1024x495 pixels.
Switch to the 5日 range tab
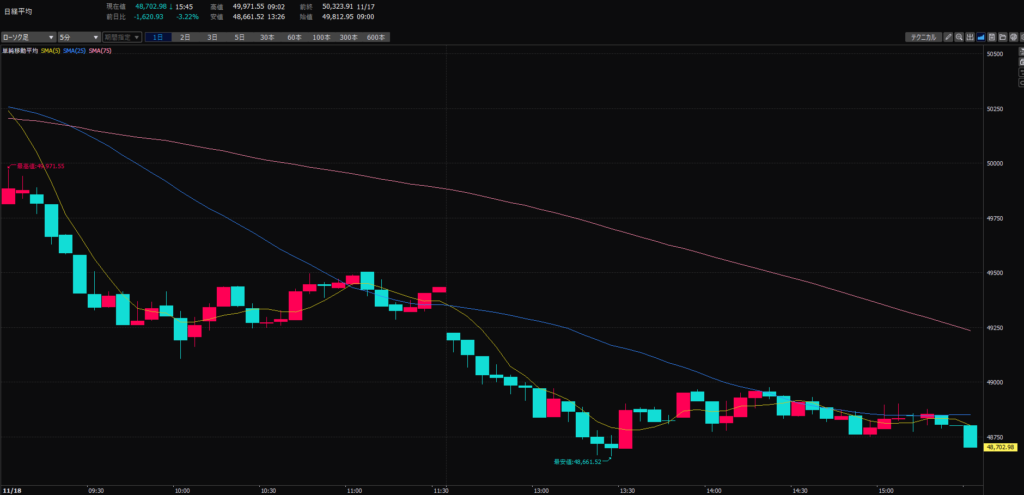pyautogui.click(x=239, y=37)
